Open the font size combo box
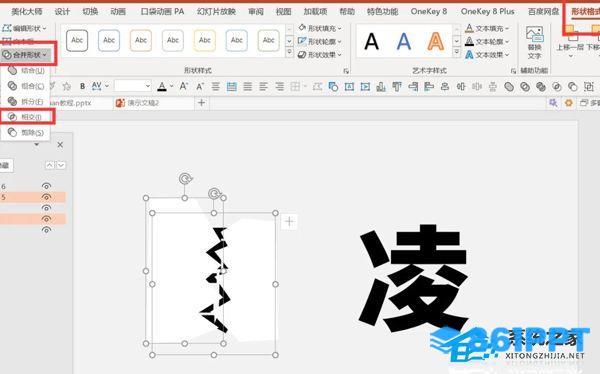 coord(132,86)
